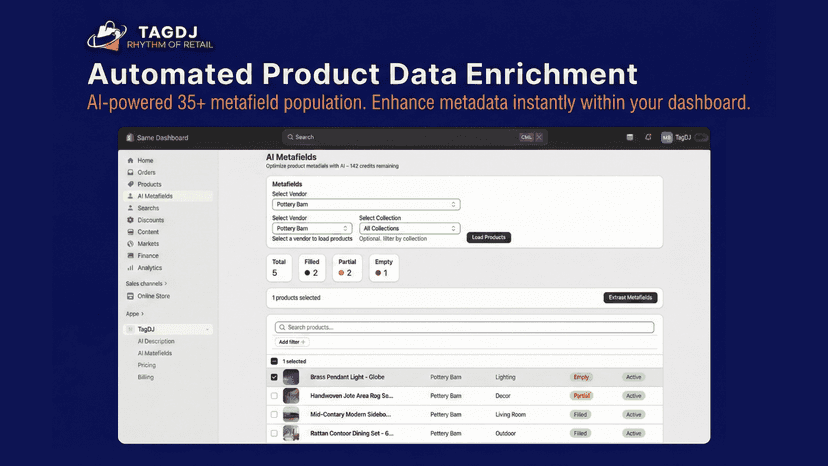
Task: Click 'Brass Pendant Light - Globe' product name
Action: click(x=347, y=377)
